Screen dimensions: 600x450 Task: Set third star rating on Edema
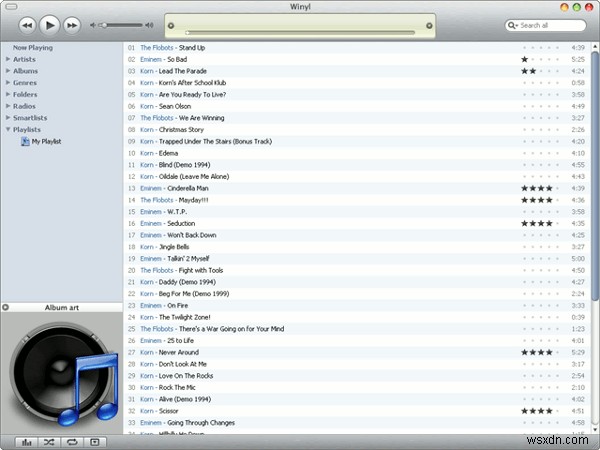(541, 153)
